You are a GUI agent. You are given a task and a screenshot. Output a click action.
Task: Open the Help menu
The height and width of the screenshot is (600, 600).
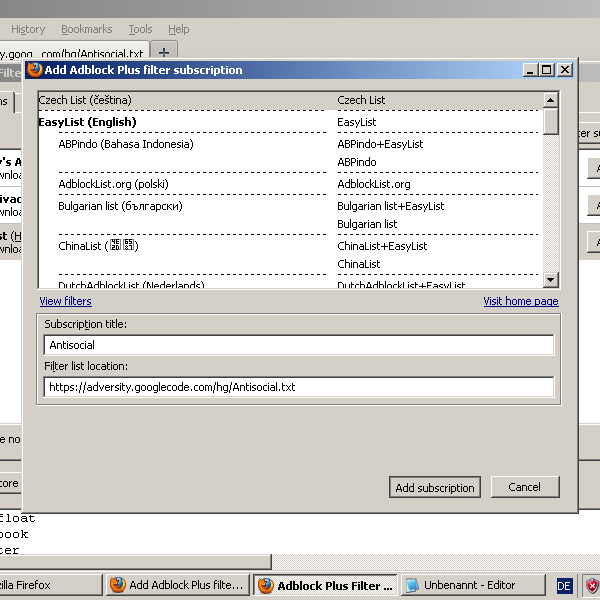pos(178,29)
